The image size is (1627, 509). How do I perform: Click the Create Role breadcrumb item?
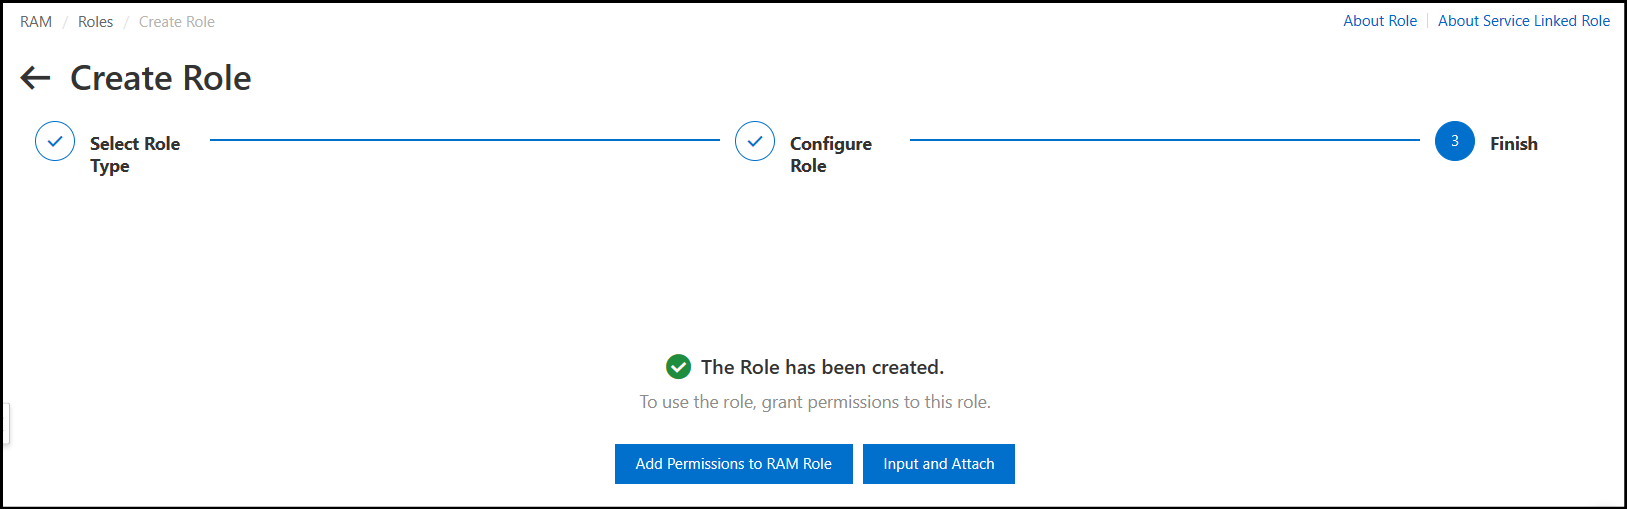(176, 22)
